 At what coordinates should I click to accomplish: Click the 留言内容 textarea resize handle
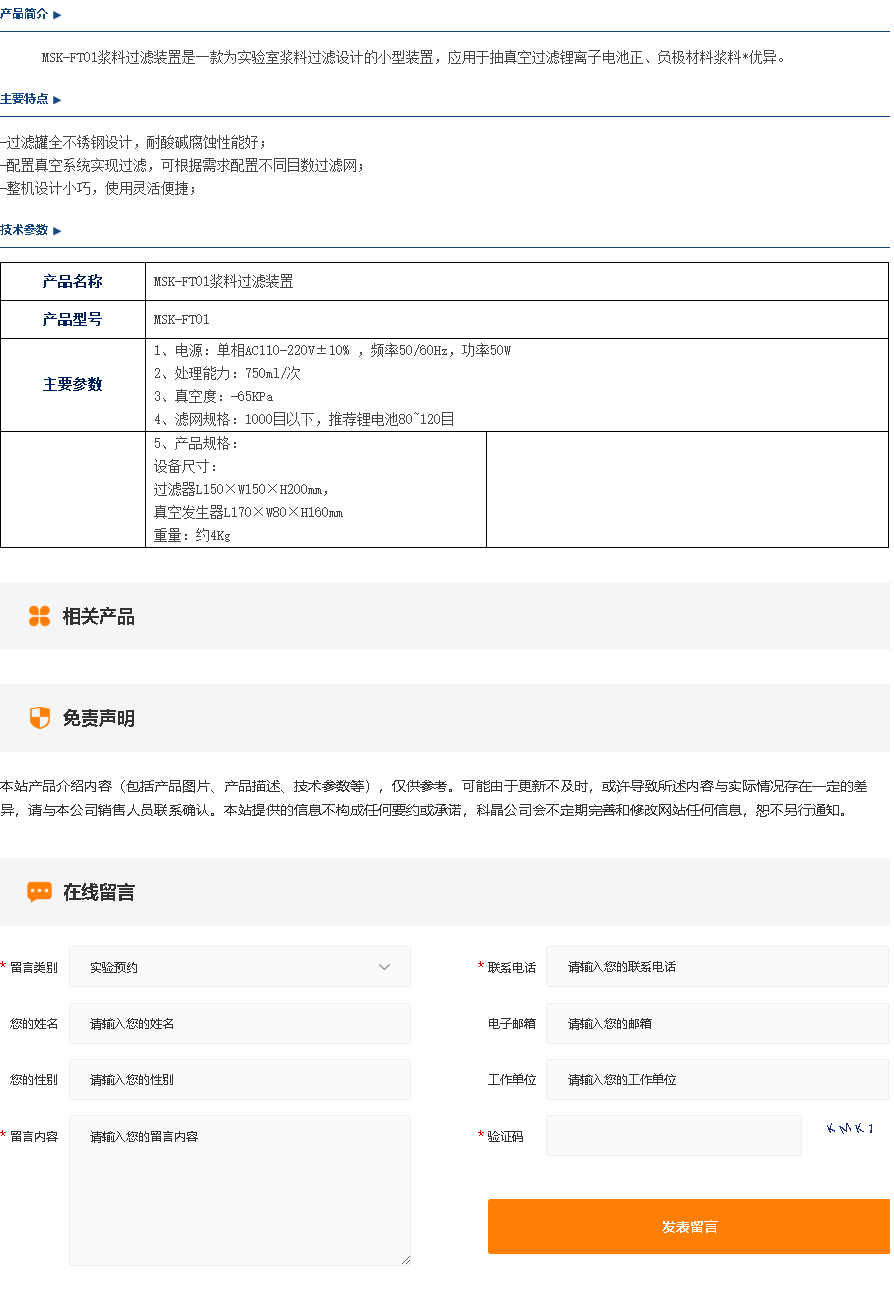click(405, 1260)
